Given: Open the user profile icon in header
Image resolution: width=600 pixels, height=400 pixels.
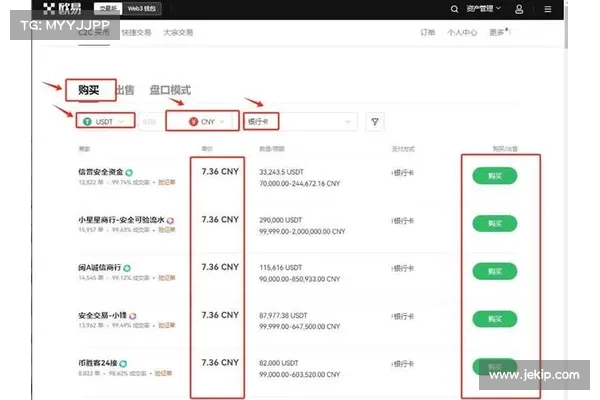Looking at the screenshot, I should [518, 9].
